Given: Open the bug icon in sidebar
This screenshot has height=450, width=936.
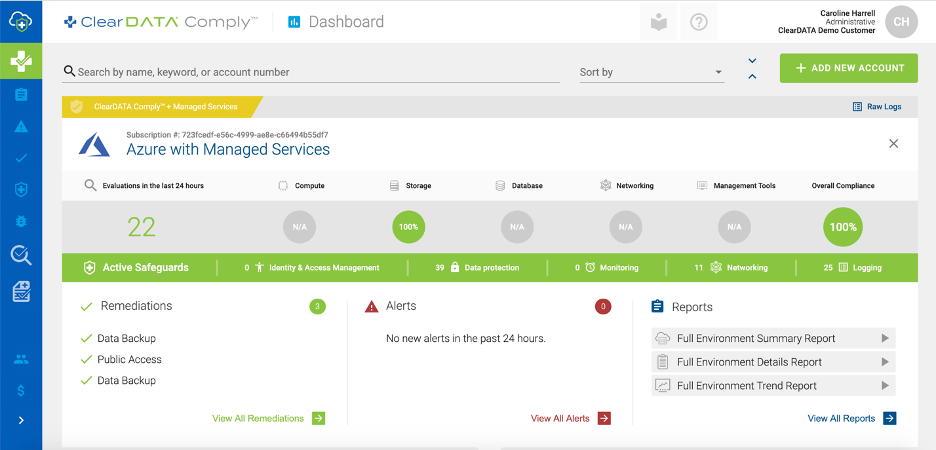Looking at the screenshot, I should 21,221.
